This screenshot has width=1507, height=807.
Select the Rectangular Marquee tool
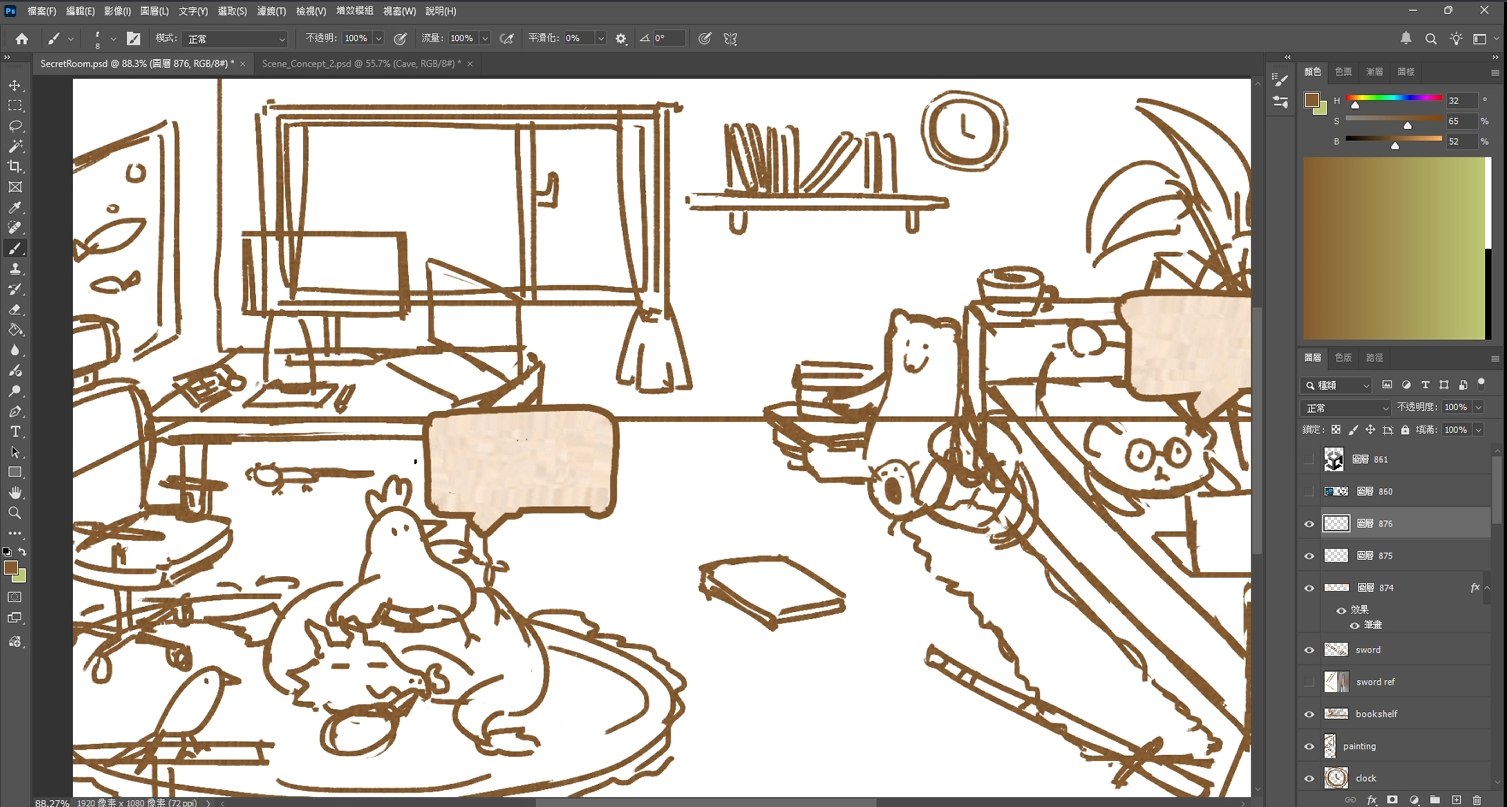15,105
